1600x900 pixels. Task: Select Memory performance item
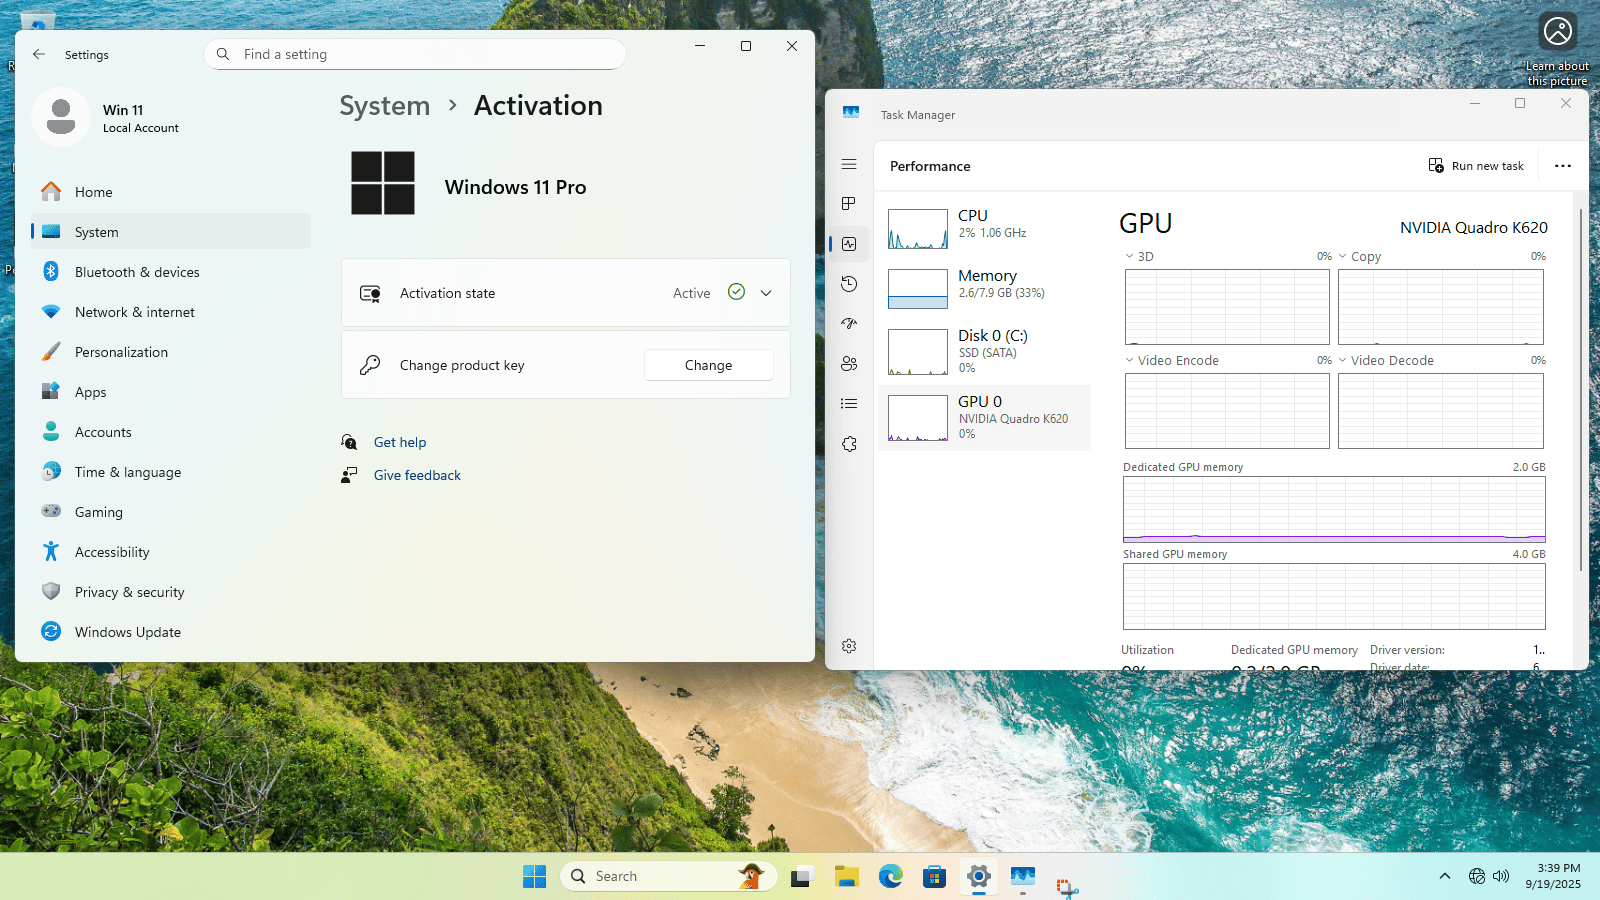(x=984, y=288)
